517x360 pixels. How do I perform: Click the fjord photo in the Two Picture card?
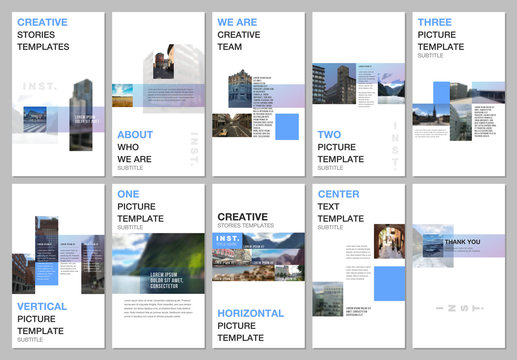click(x=391, y=88)
